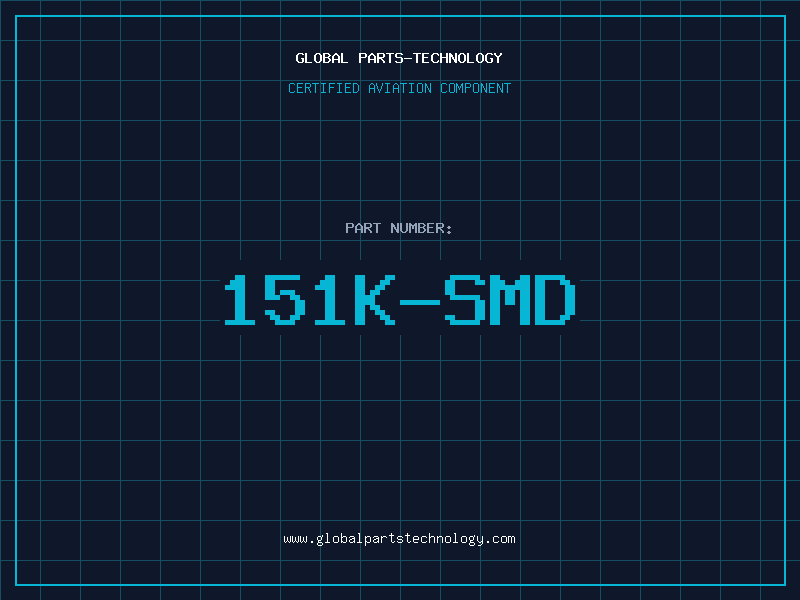Select the COMPONENT word in subtitle

(475, 88)
